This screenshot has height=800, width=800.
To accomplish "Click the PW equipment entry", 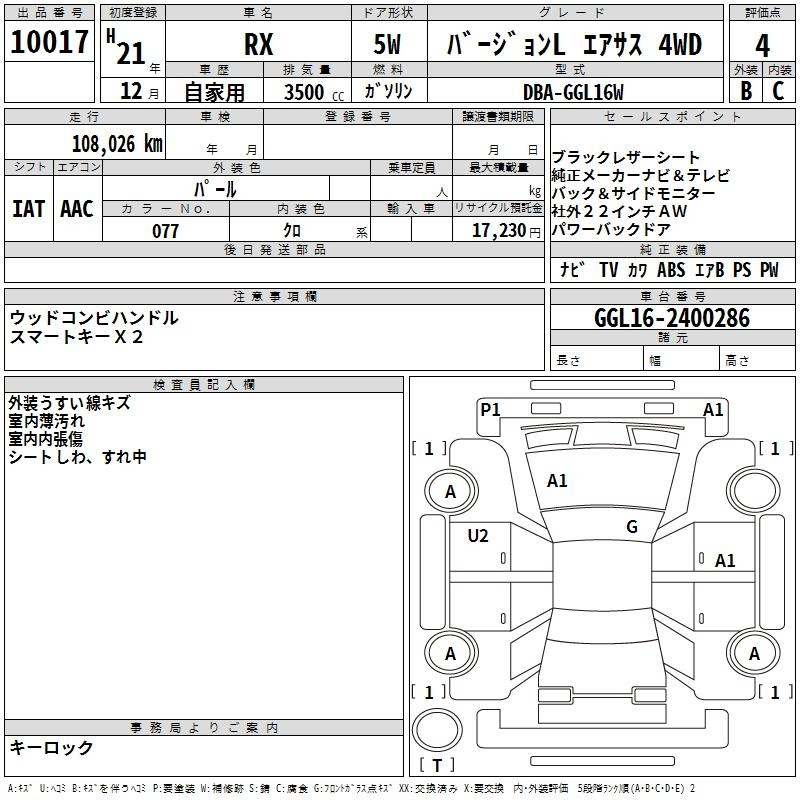I will [x=769, y=269].
